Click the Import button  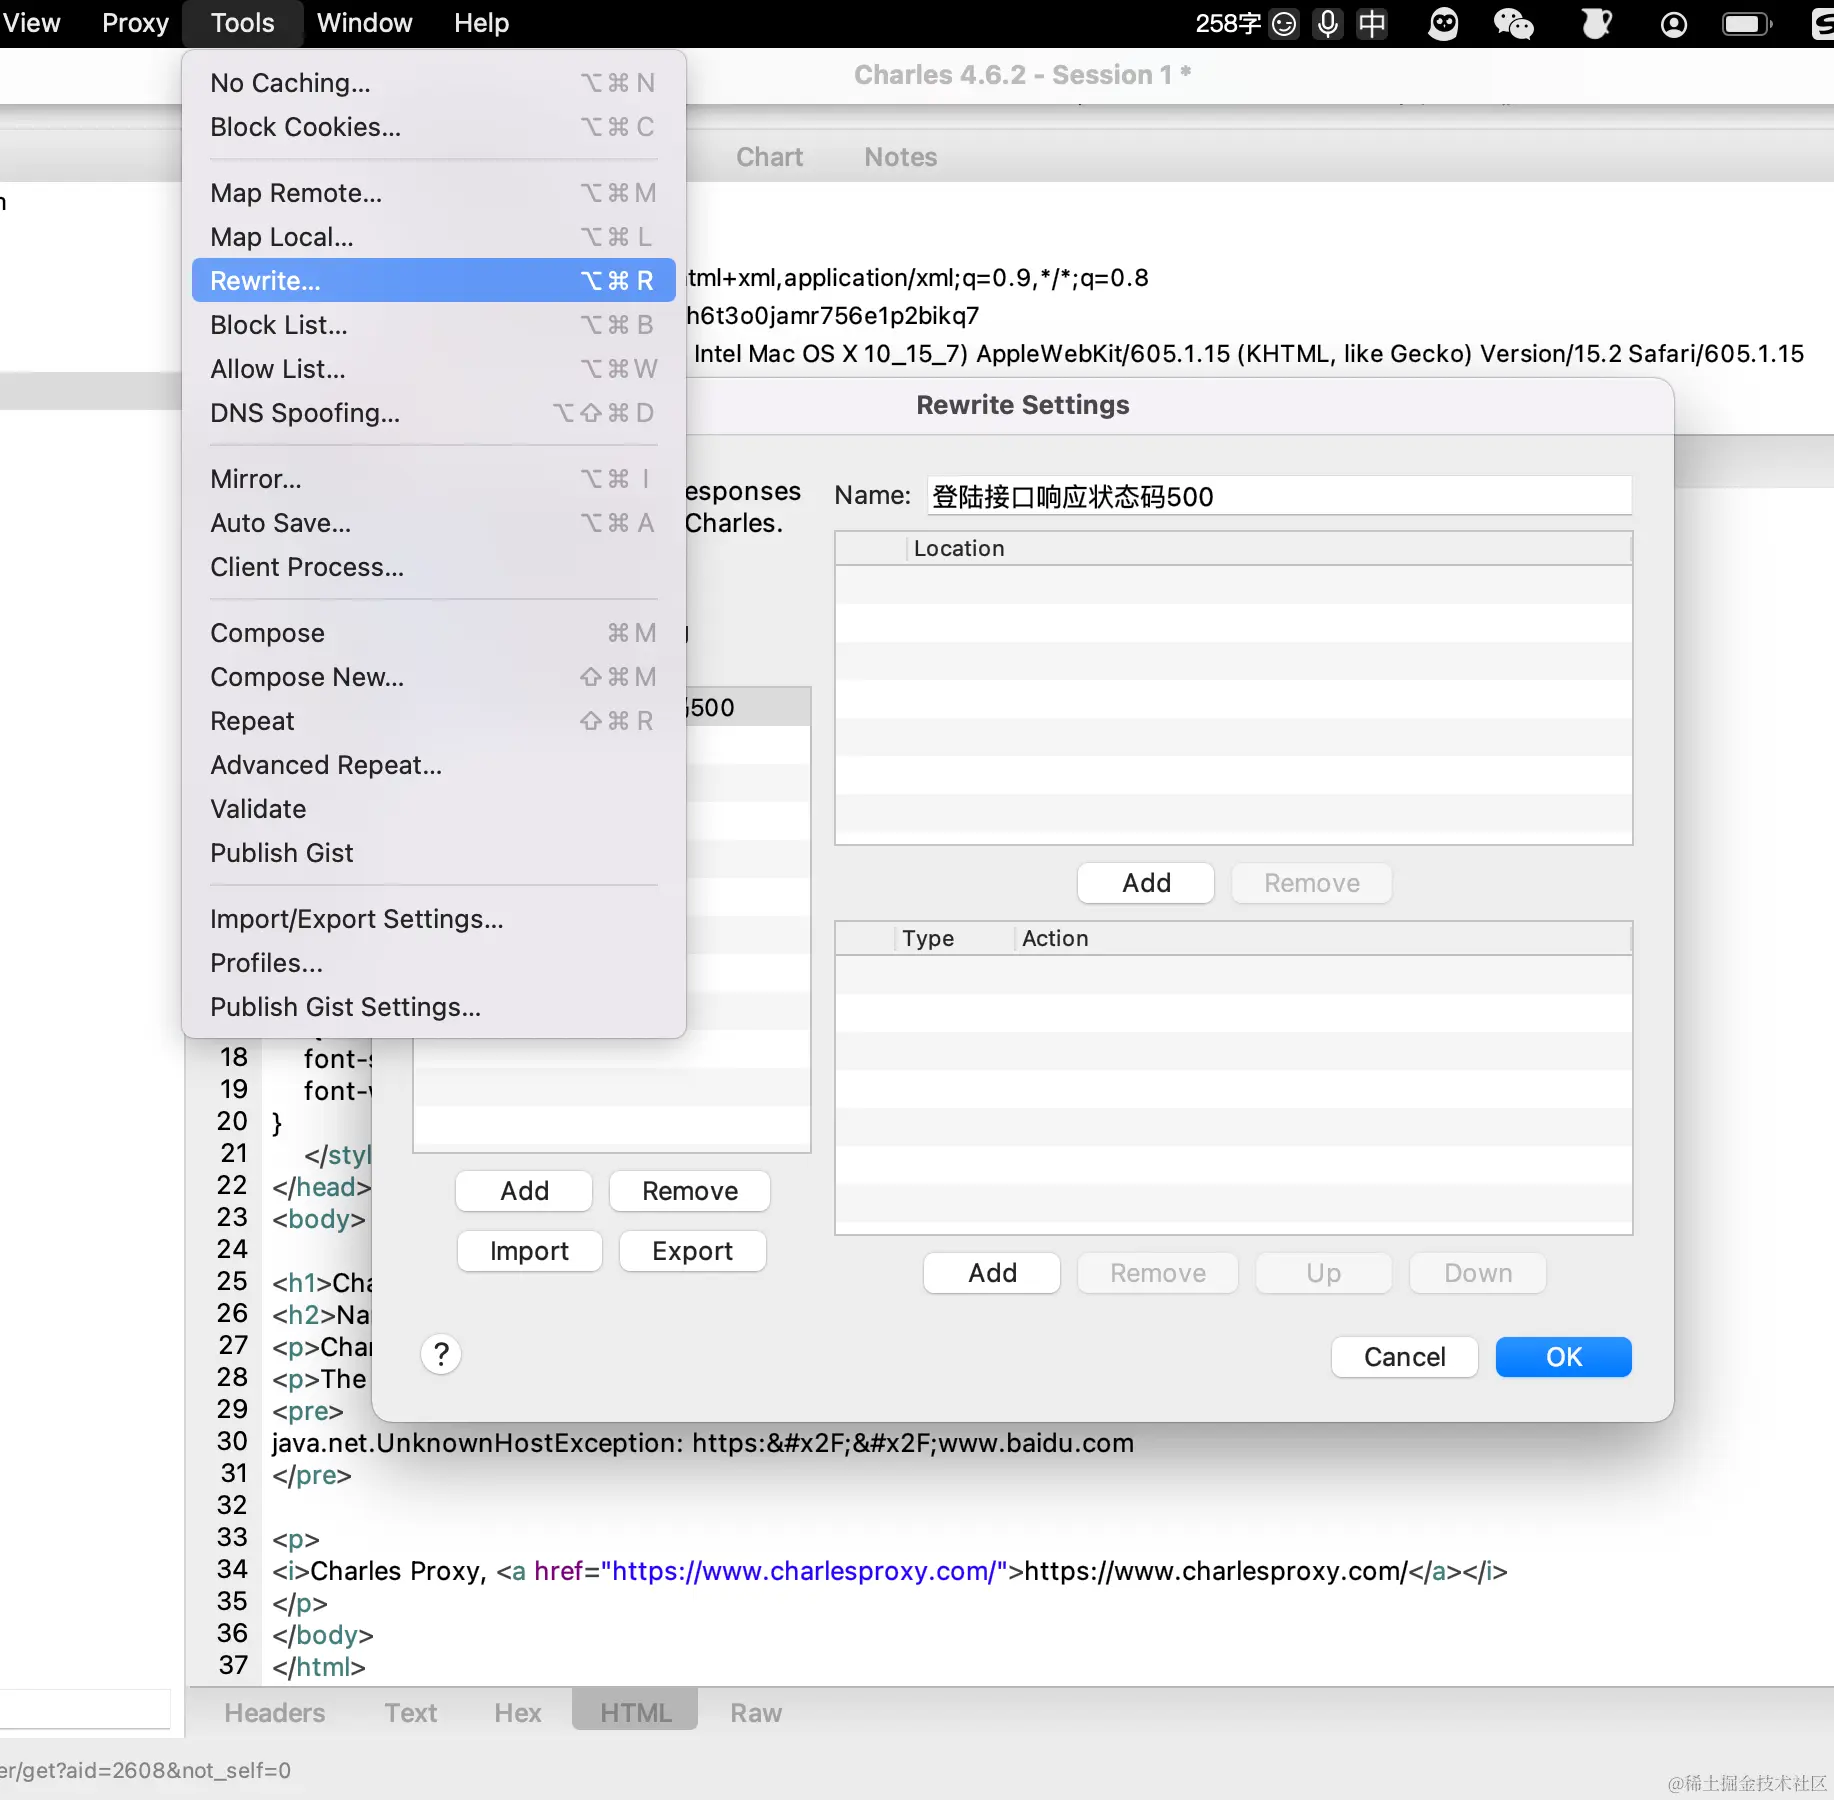click(x=530, y=1251)
